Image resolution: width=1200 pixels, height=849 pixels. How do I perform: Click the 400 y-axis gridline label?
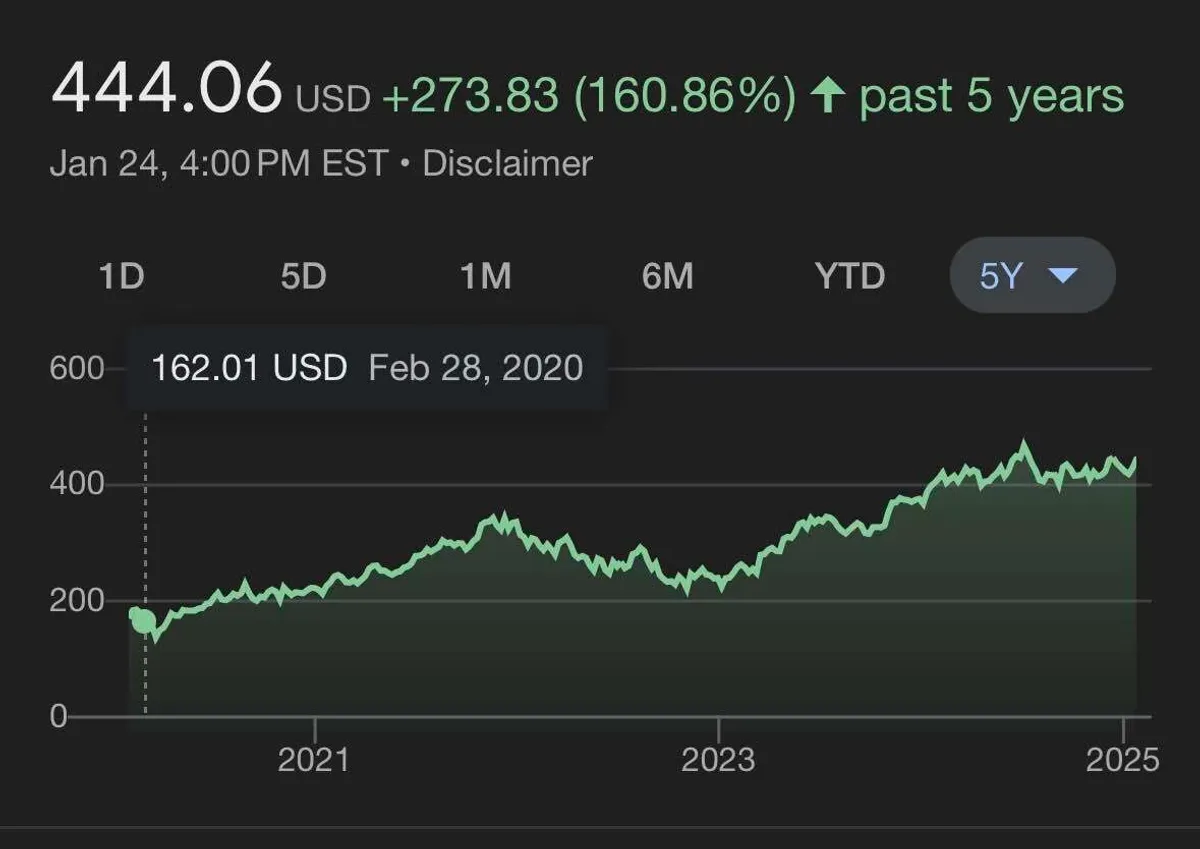pos(77,484)
